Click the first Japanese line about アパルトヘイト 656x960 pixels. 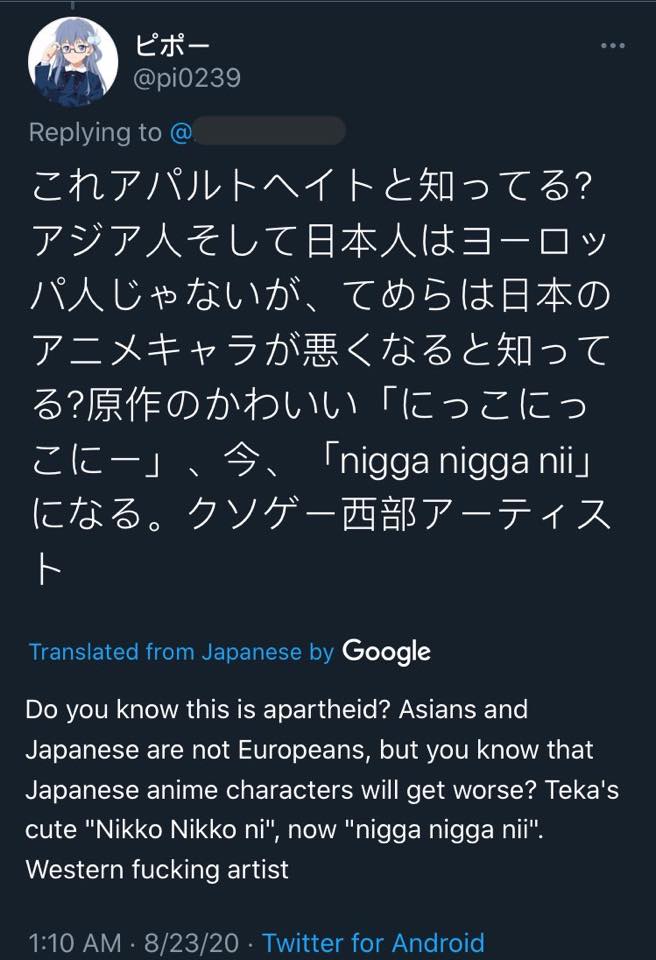click(x=311, y=186)
